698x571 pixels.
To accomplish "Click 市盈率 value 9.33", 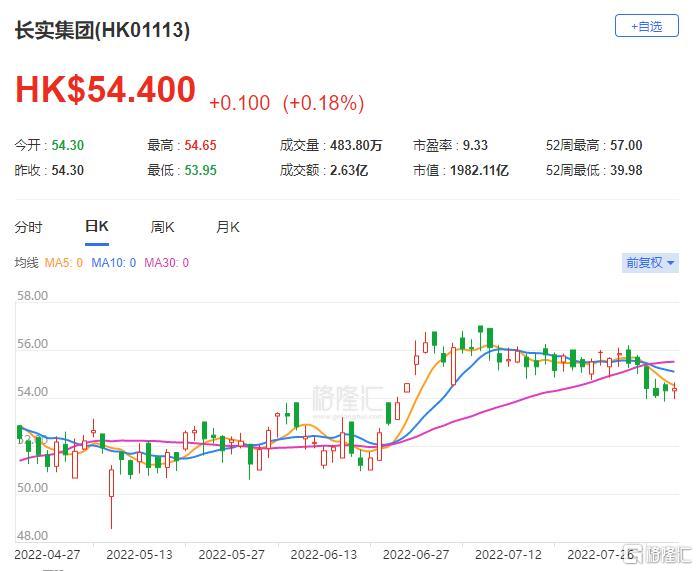I will pyautogui.click(x=475, y=145).
